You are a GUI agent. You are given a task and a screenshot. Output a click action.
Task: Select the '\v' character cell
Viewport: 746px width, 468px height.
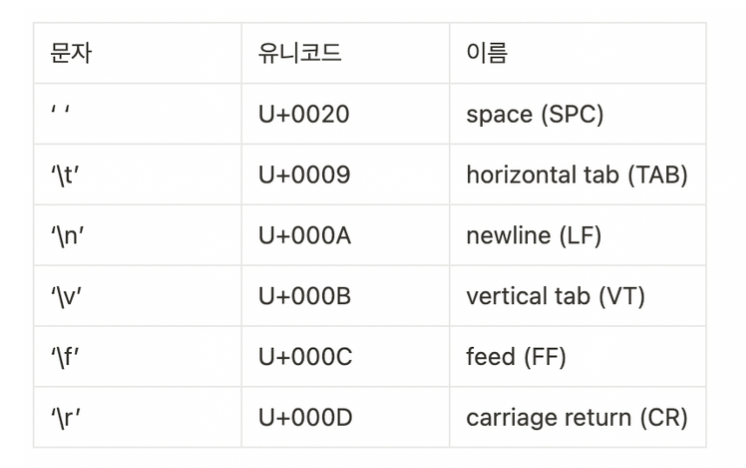137,296
